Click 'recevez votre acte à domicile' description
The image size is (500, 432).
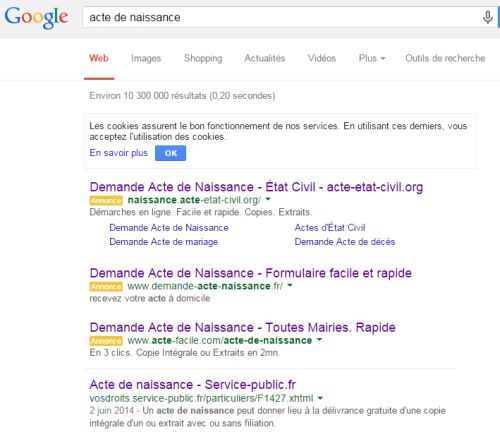(x=150, y=298)
